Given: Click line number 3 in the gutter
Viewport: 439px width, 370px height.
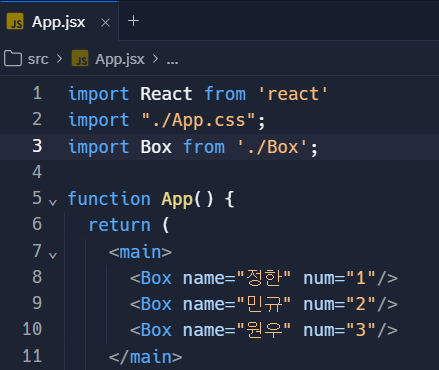Looking at the screenshot, I should point(37,146).
